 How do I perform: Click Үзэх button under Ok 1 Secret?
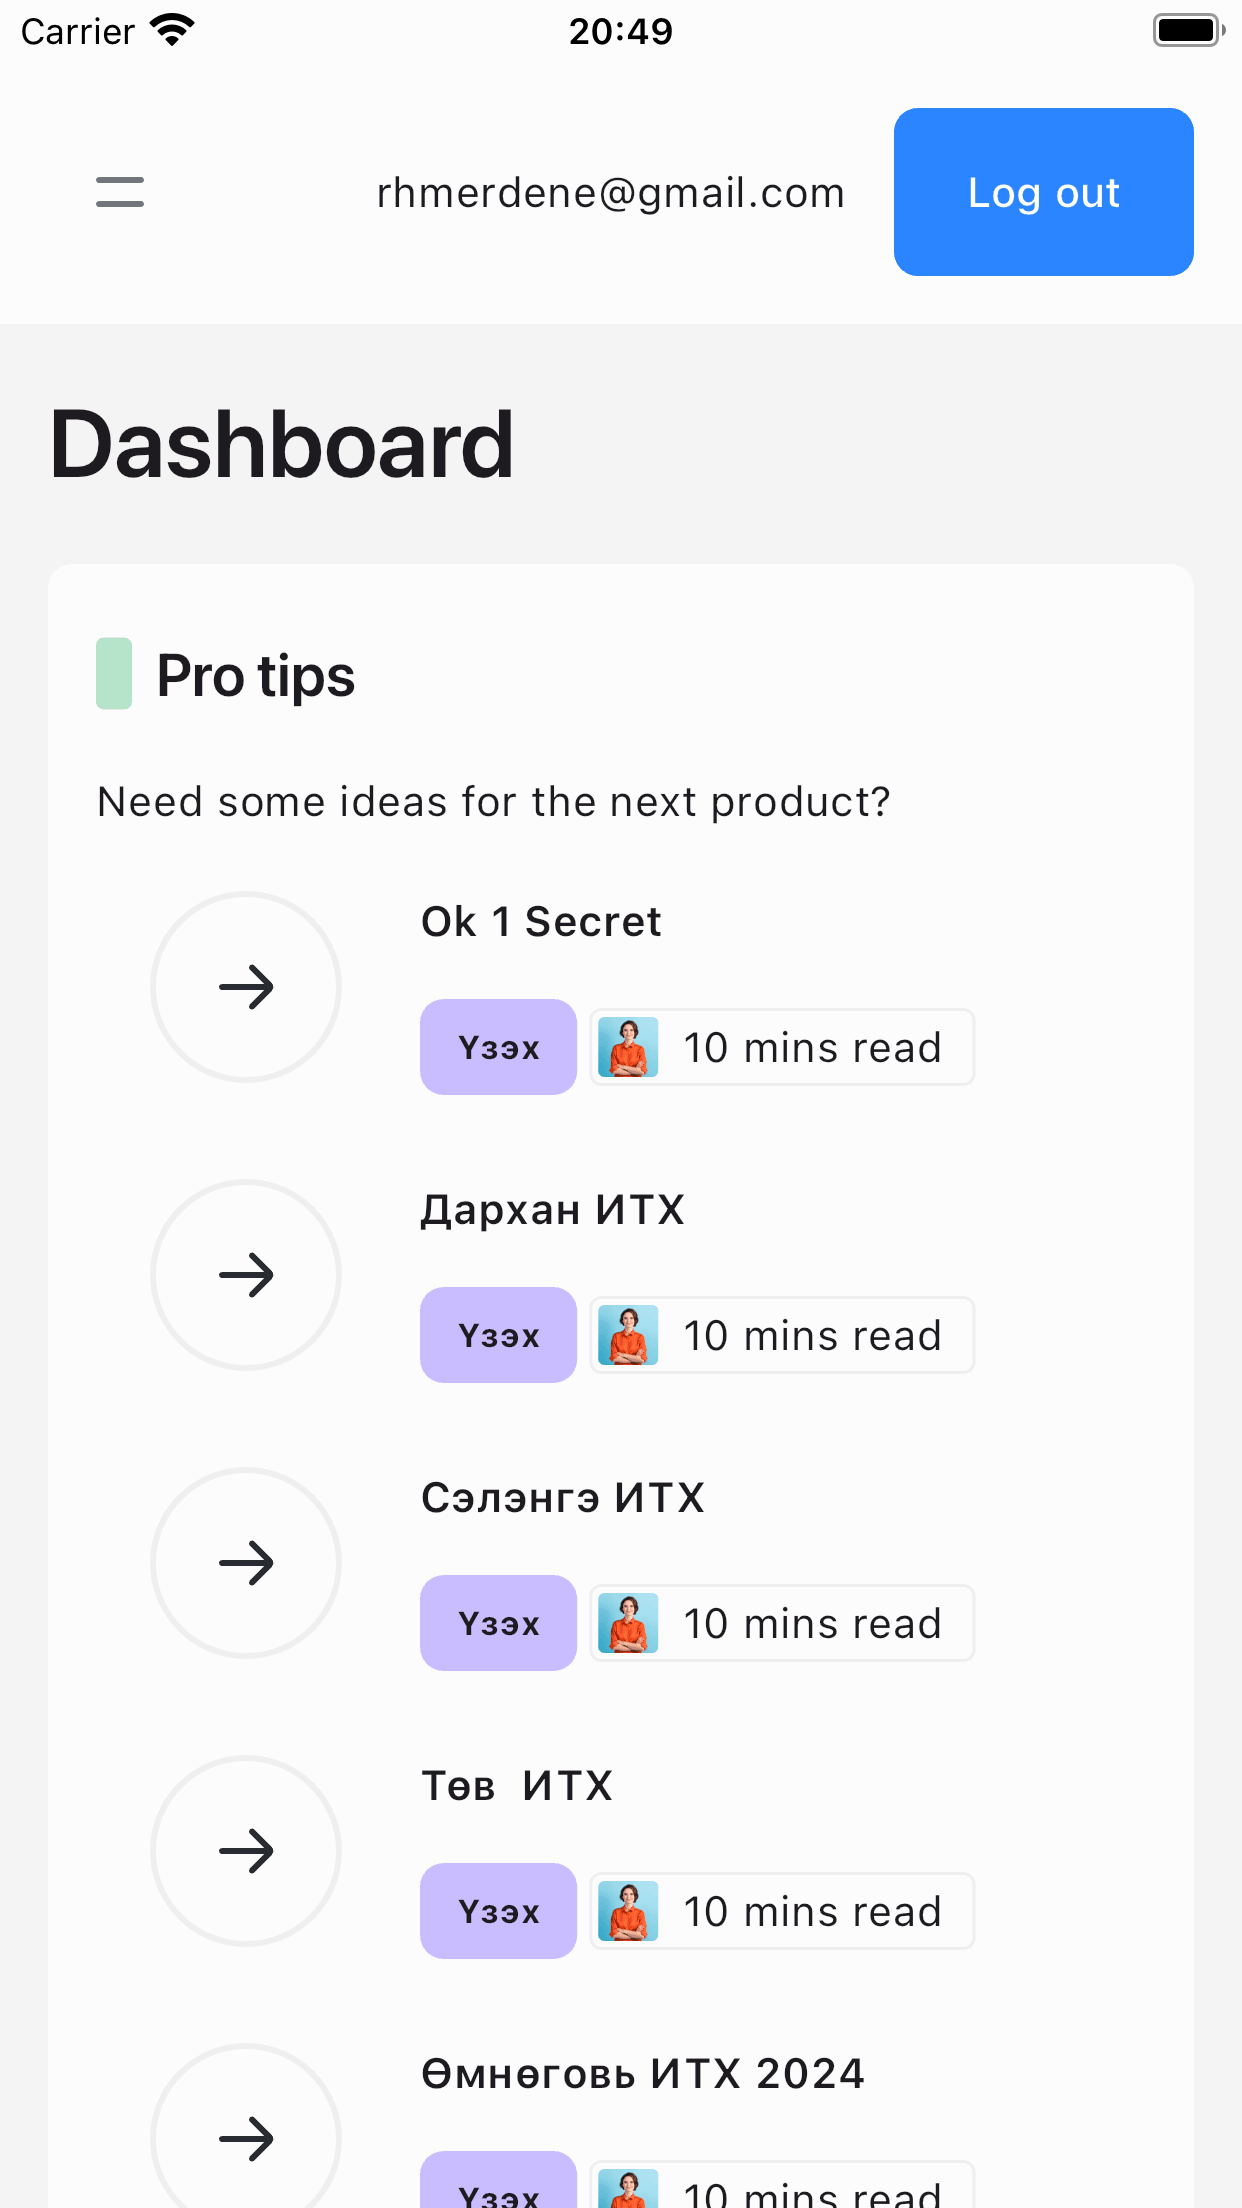tap(498, 1047)
